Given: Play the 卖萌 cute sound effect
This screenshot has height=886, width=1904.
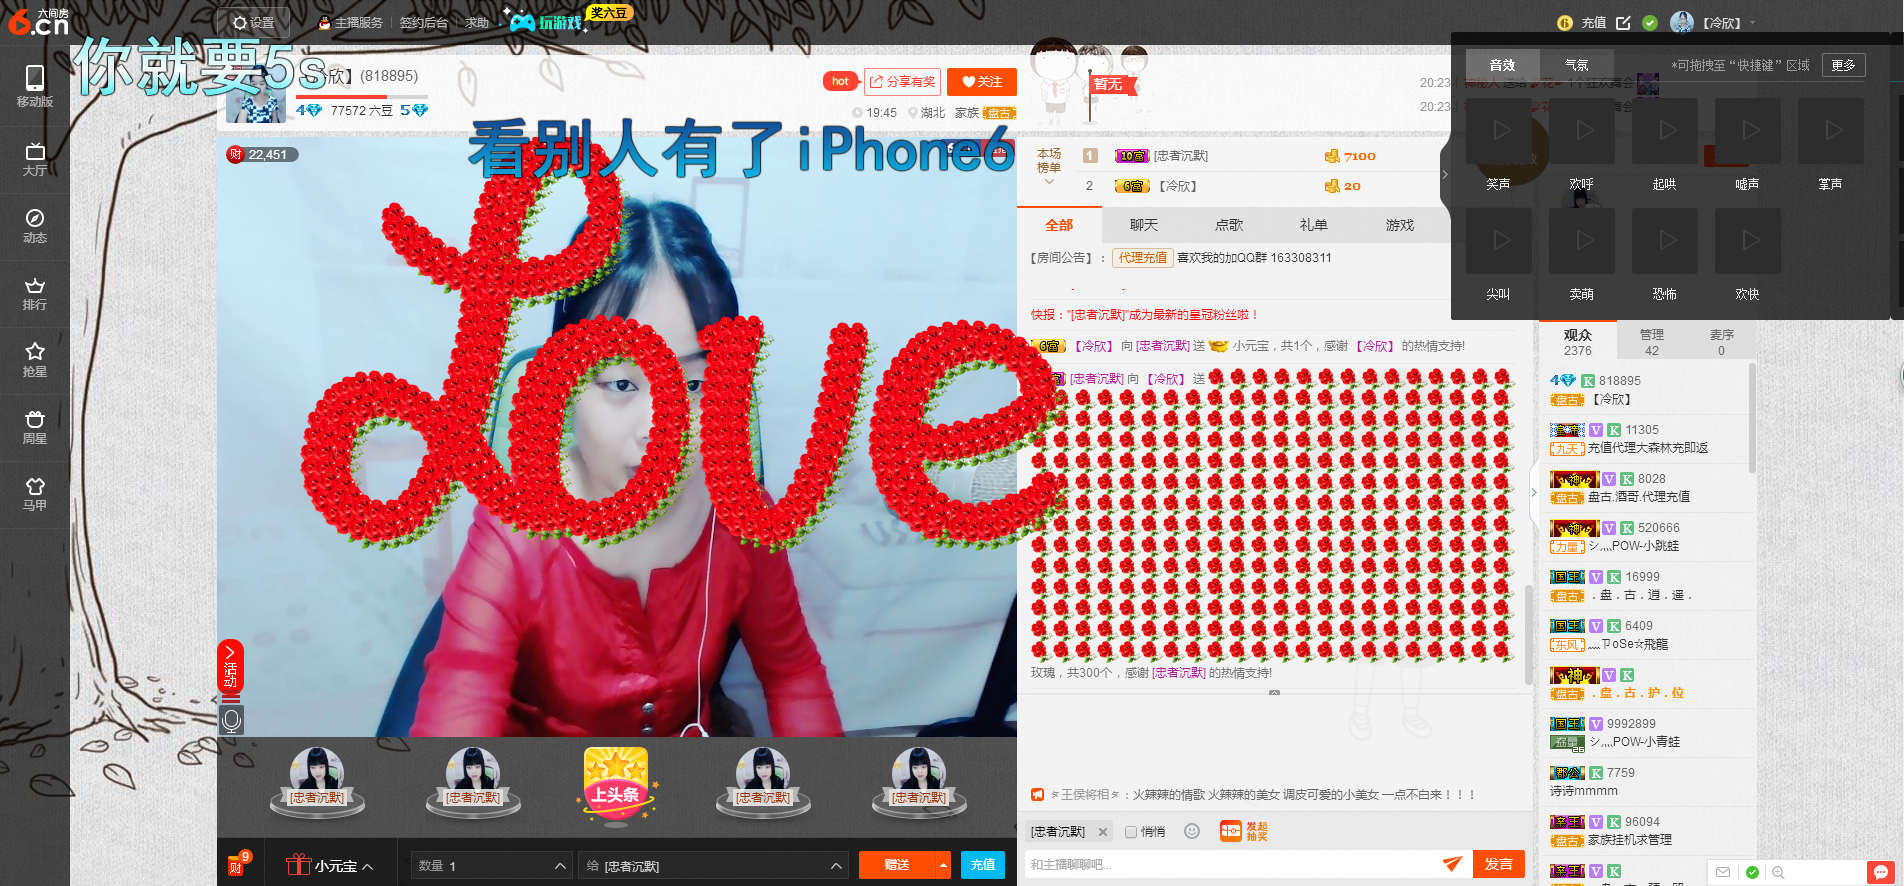Looking at the screenshot, I should point(1581,241).
